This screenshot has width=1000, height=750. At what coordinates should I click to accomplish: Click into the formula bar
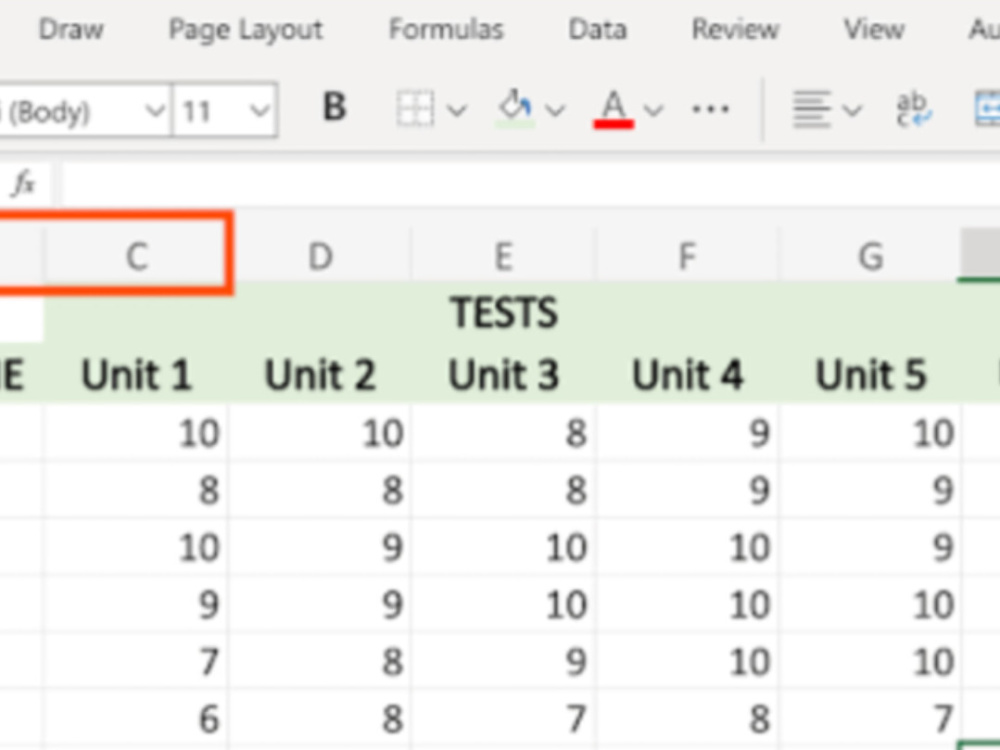[531, 184]
